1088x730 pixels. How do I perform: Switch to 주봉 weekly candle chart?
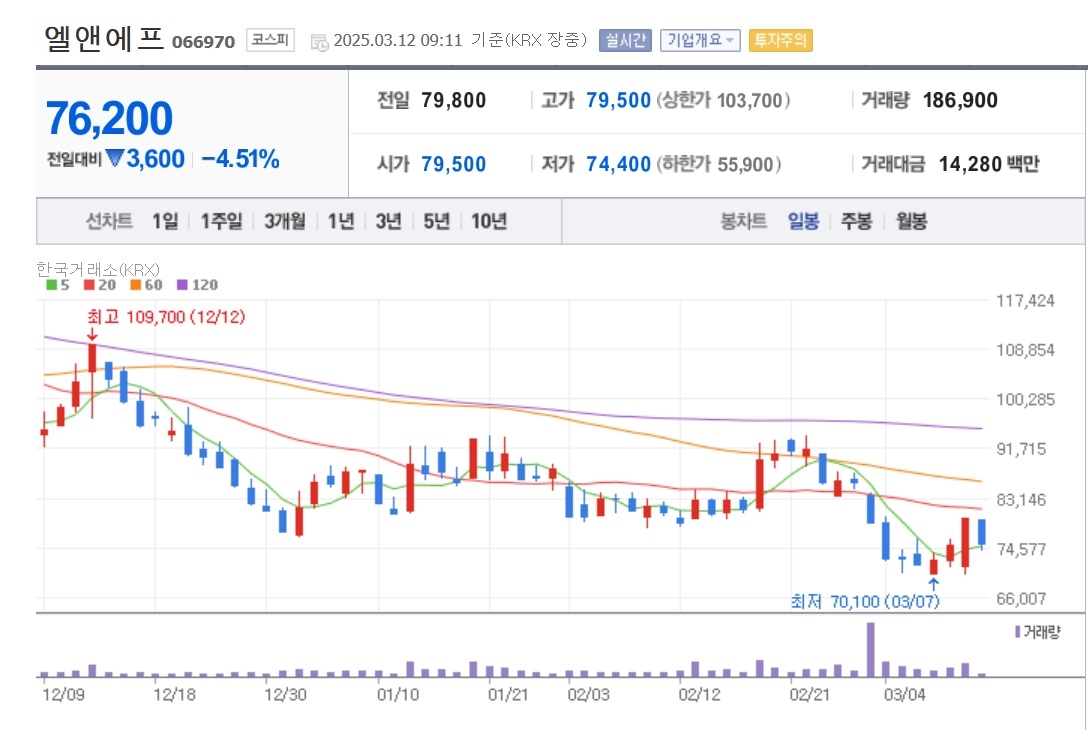[856, 221]
